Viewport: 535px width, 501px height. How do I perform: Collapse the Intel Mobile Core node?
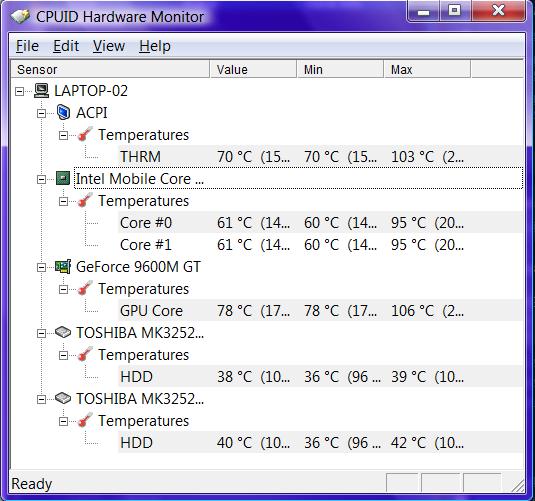(41, 179)
